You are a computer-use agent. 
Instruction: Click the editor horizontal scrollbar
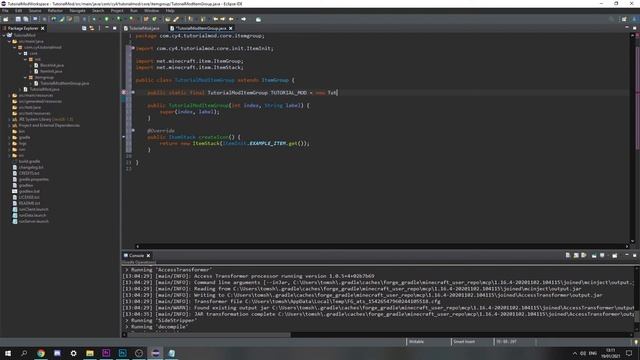382,246
